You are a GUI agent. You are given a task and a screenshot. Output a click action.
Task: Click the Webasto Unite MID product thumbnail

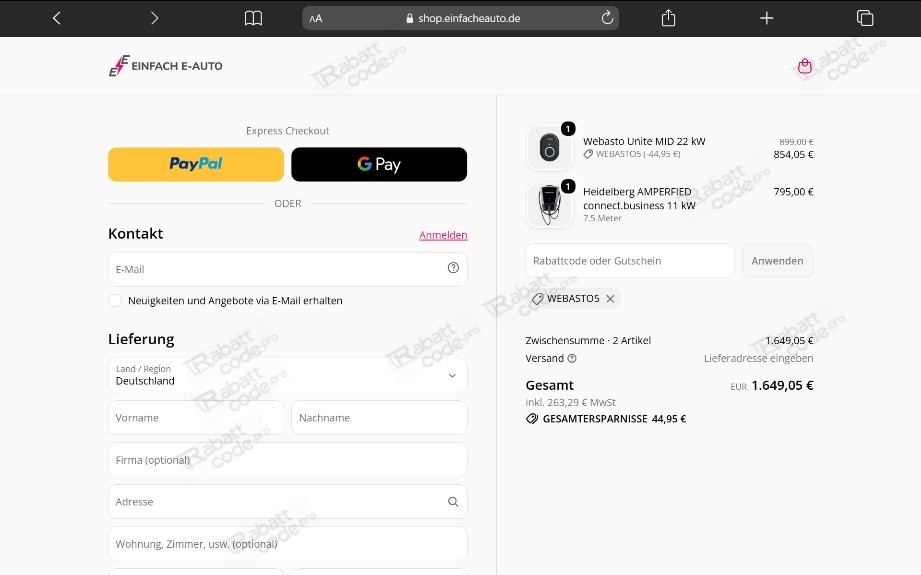(549, 147)
